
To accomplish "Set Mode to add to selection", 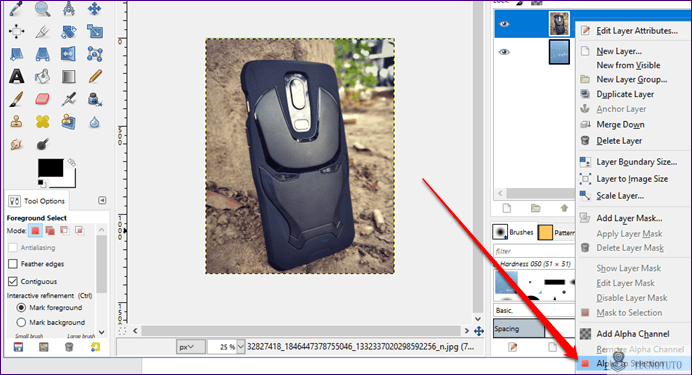I will [50, 230].
